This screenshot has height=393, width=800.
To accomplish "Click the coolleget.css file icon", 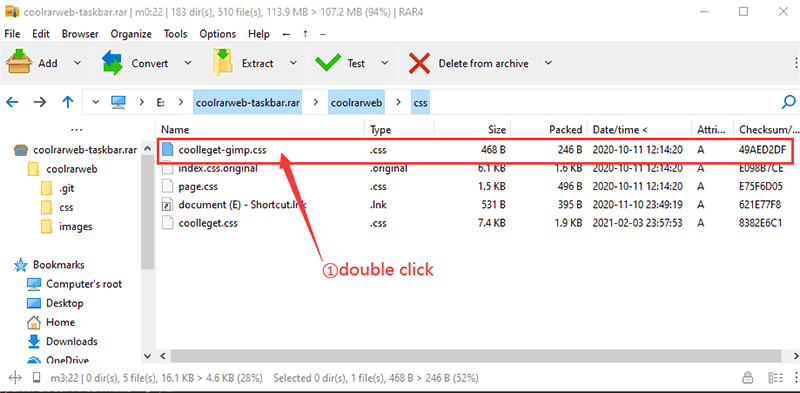I will point(168,223).
